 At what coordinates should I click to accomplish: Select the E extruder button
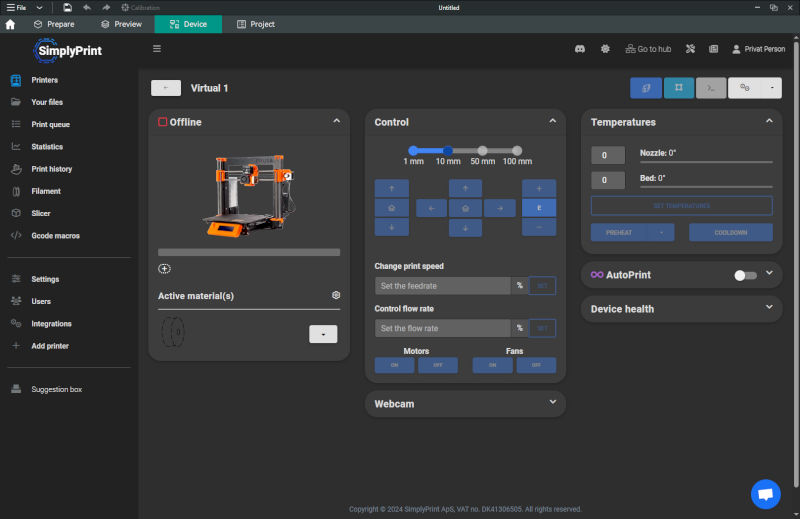tap(539, 208)
